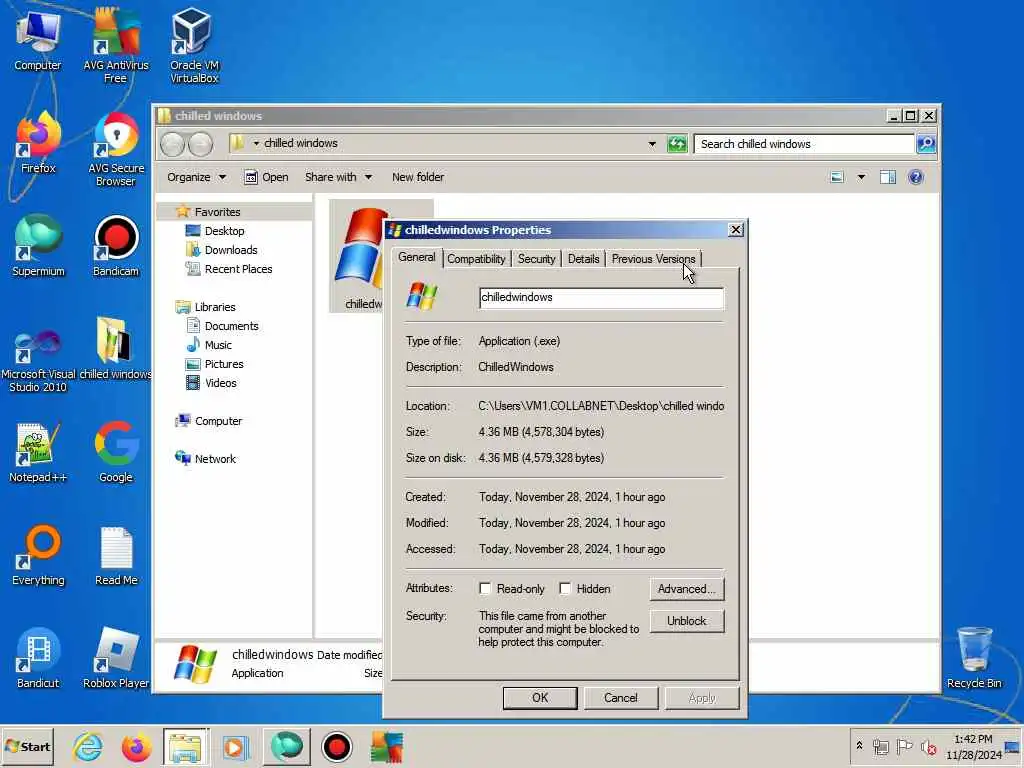Select Network in navigation pane
The width and height of the screenshot is (1024, 768).
[206, 458]
